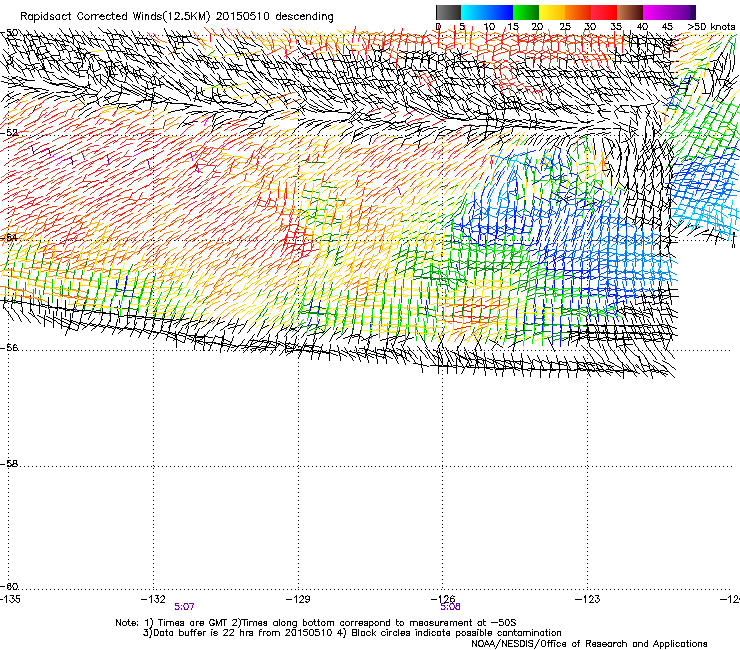Image resolution: width=740 pixels, height=650 pixels.
Task: Click the -123 longitude axis label
Action: point(588,599)
